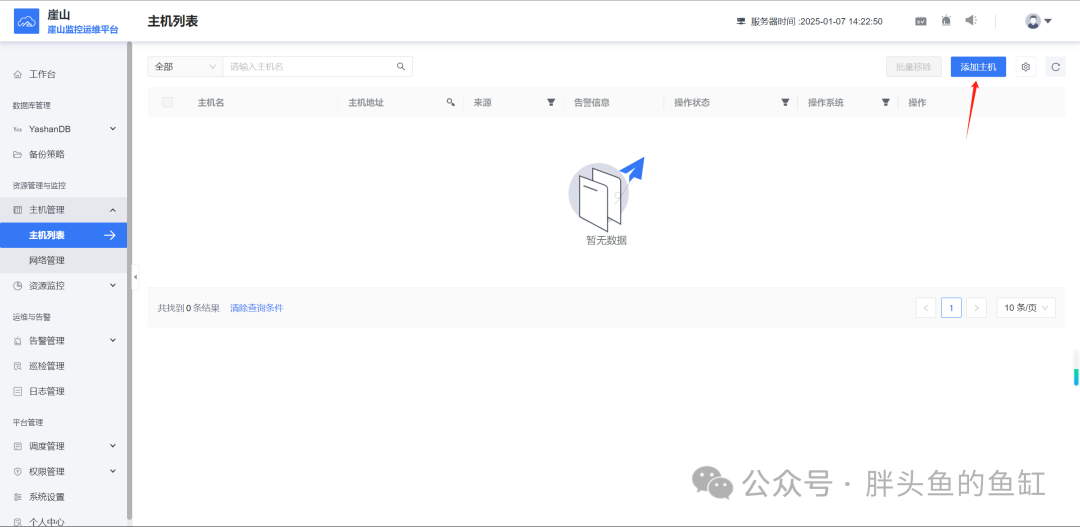Viewport: 1080px width, 527px height.
Task: Click the 清除查询条件 link
Action: pyautogui.click(x=256, y=308)
